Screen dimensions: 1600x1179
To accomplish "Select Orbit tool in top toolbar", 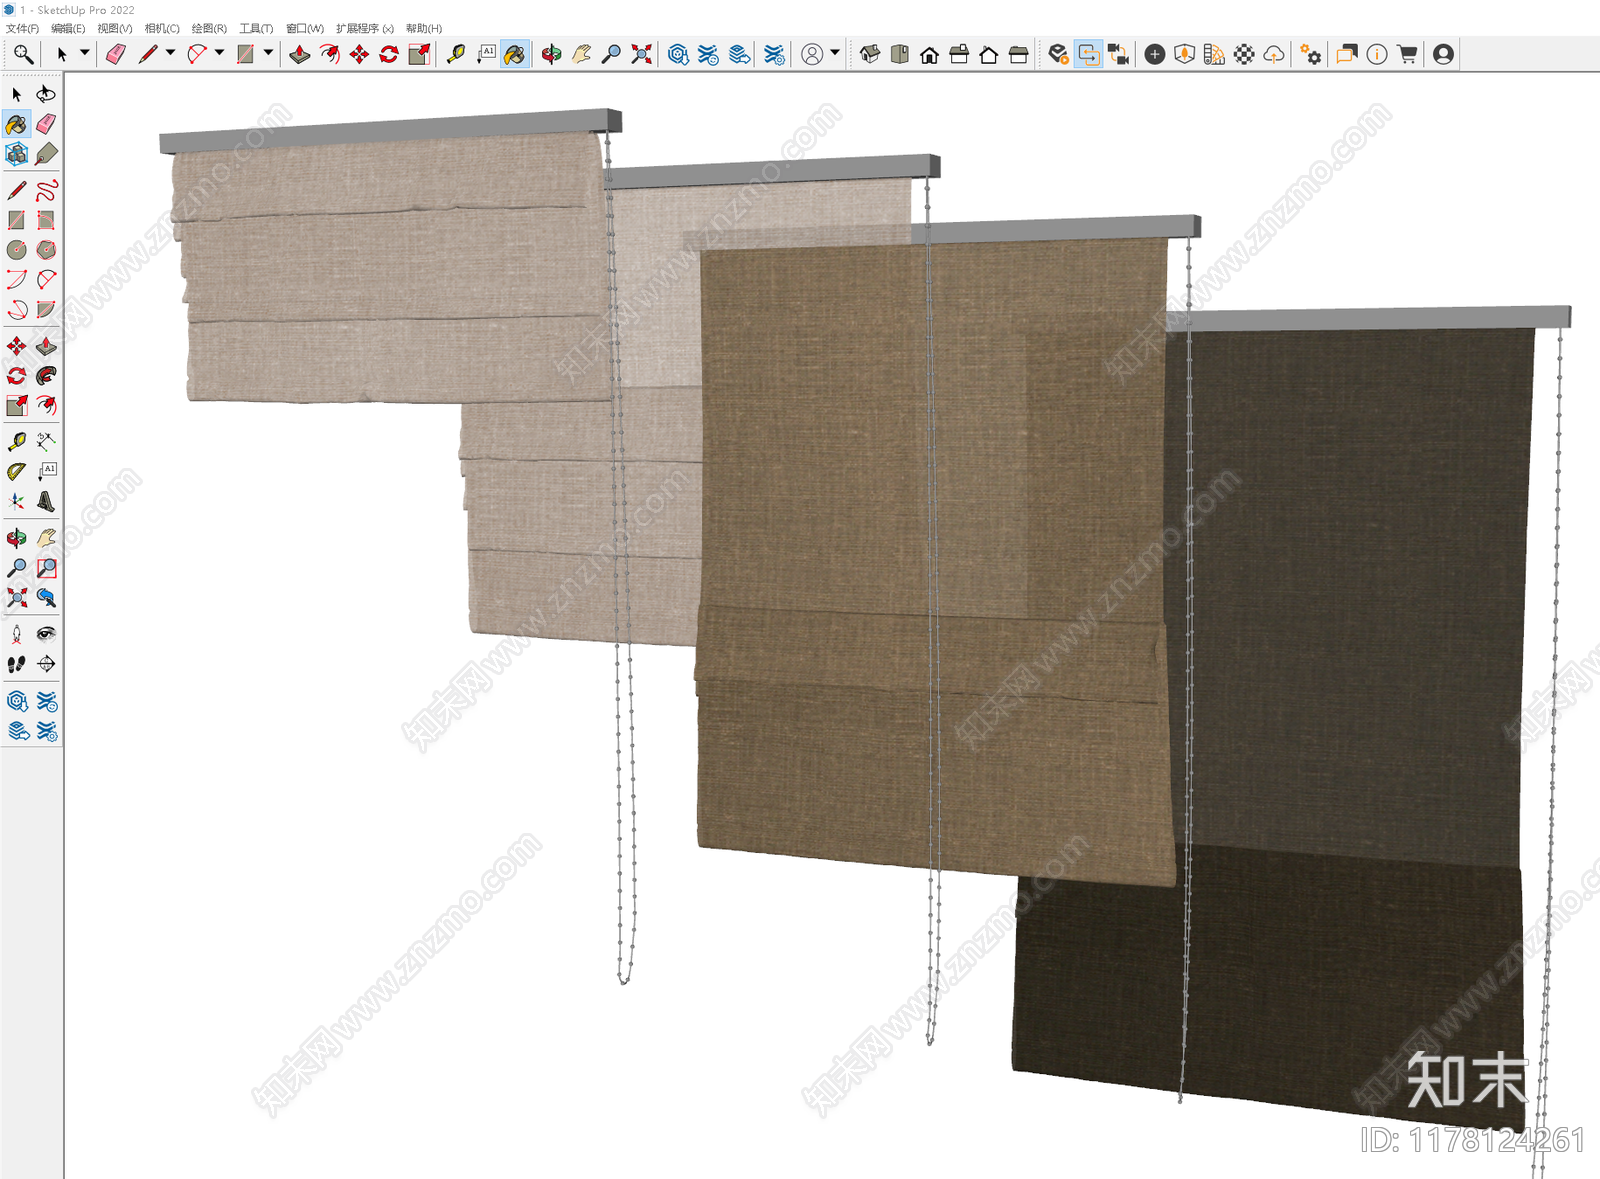I will coord(551,54).
